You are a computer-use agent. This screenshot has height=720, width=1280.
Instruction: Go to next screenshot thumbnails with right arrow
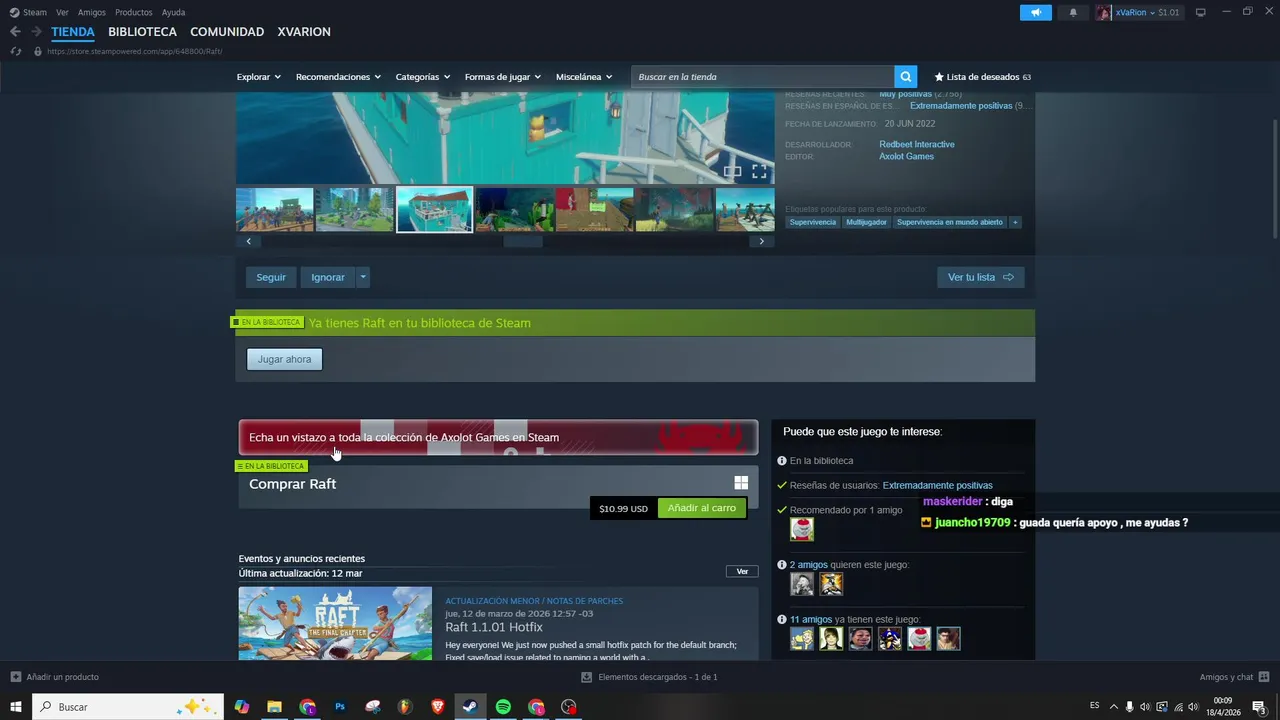762,241
